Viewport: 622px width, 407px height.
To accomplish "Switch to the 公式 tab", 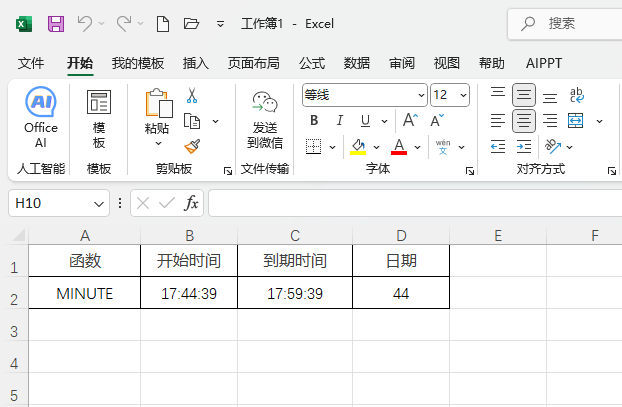I will coord(312,63).
